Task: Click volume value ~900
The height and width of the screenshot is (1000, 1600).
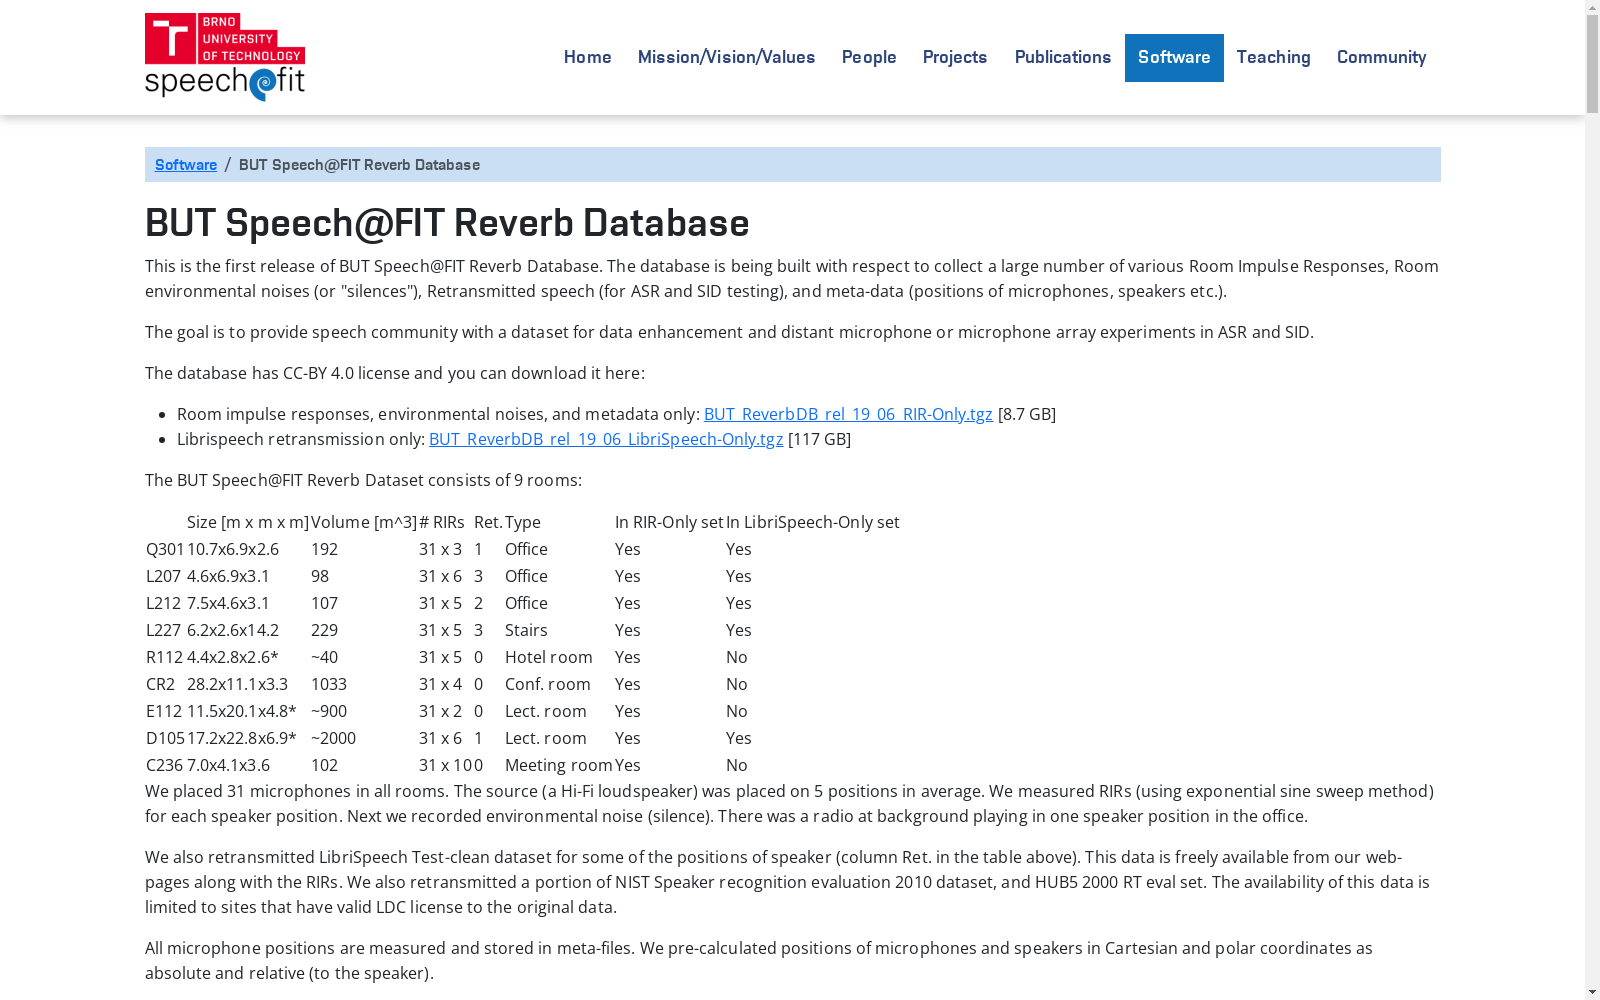Action: (329, 711)
